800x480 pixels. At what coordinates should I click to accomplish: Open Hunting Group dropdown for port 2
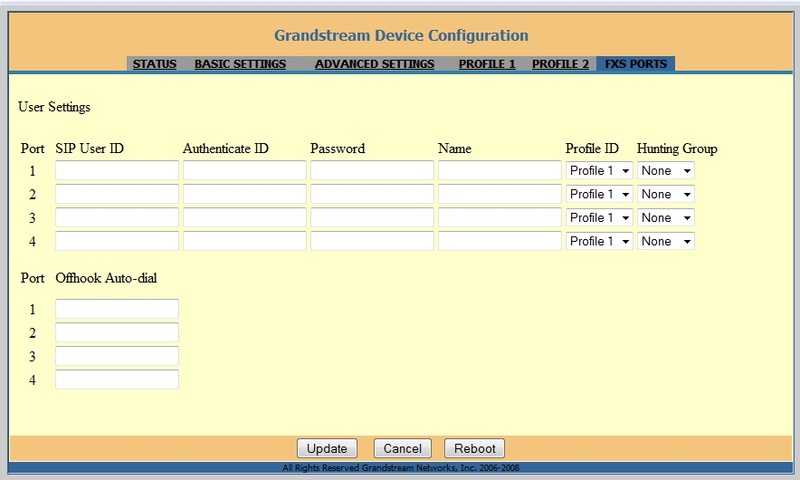tap(666, 194)
